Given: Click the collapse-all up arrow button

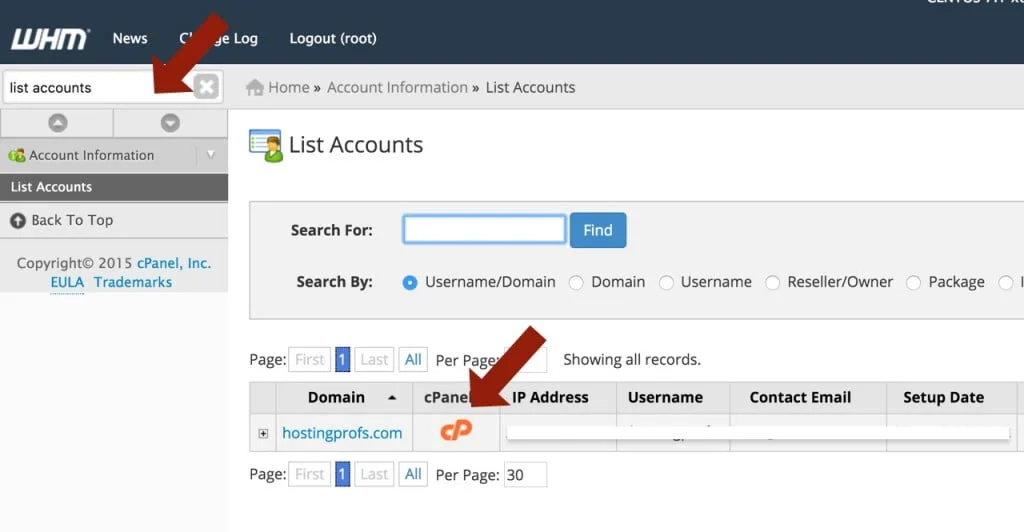Looking at the screenshot, I should coord(57,123).
